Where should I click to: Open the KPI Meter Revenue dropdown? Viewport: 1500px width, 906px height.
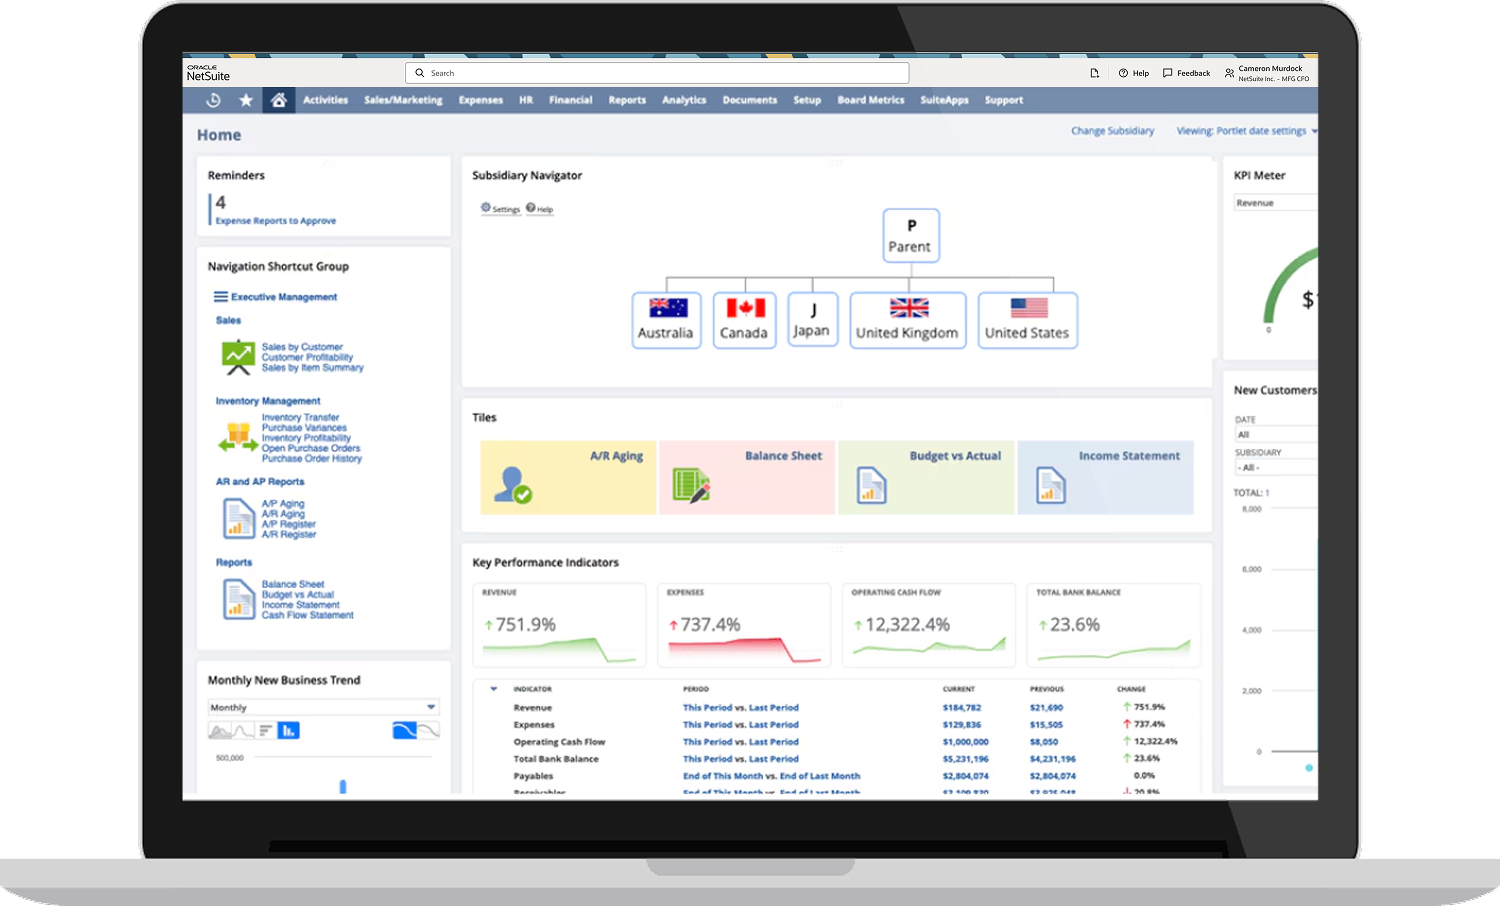pyautogui.click(x=1275, y=203)
